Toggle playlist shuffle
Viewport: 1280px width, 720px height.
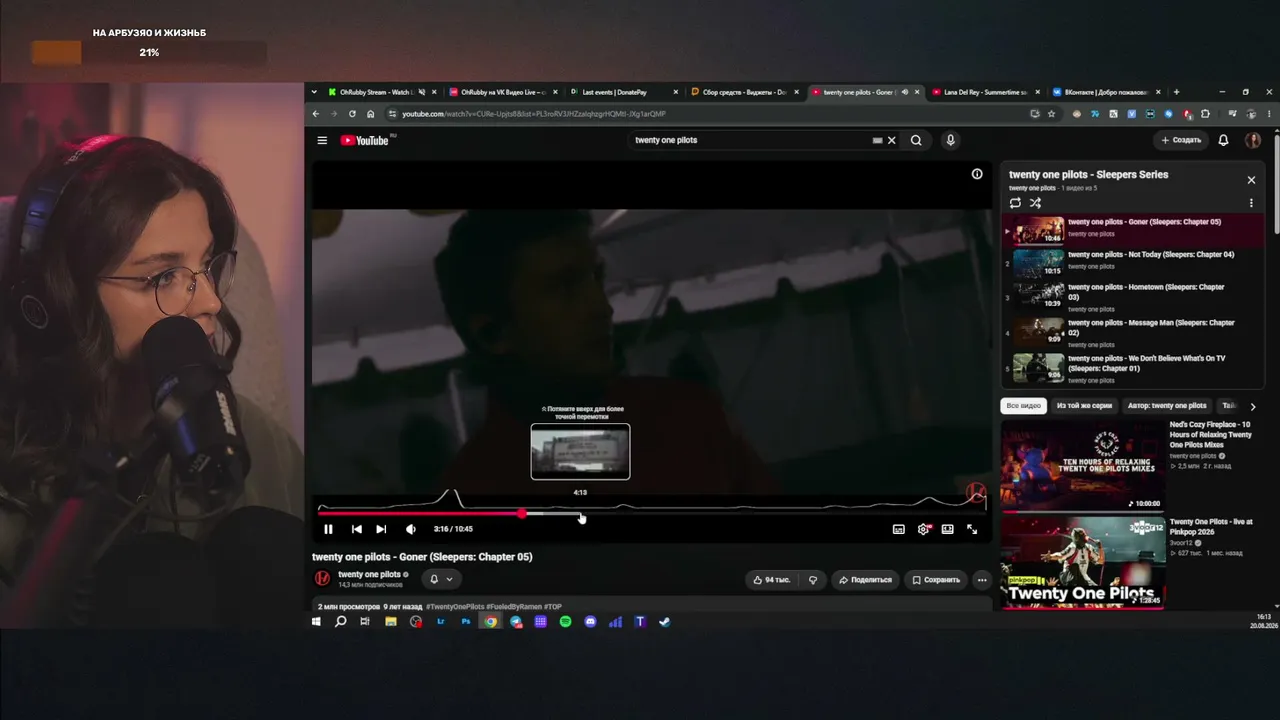1035,203
